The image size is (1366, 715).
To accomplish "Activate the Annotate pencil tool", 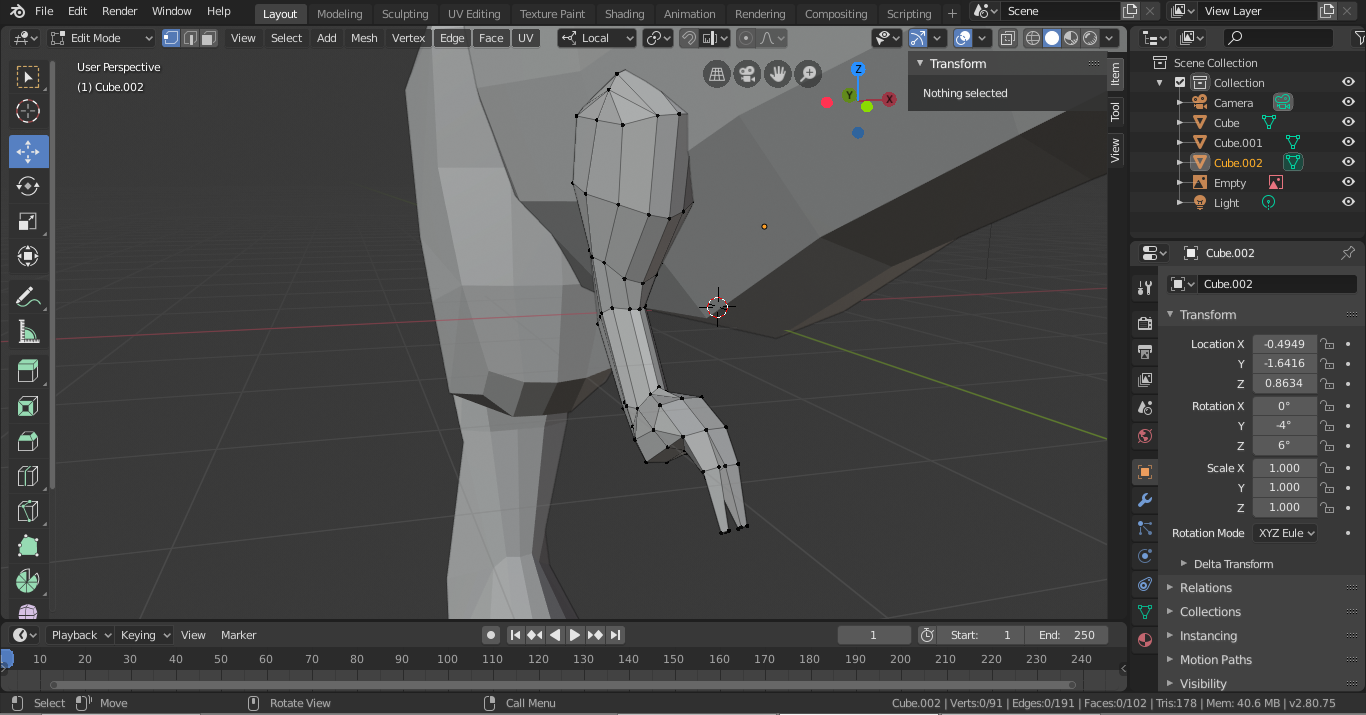I will 28,297.
